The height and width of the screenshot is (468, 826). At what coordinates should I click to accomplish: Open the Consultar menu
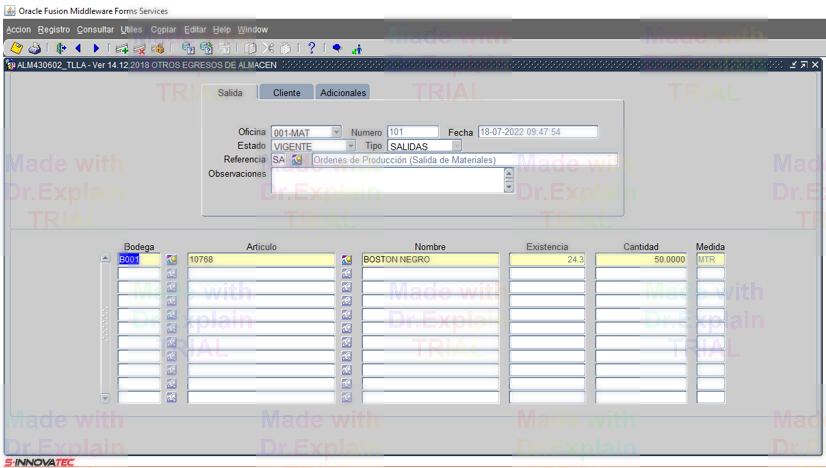click(95, 30)
